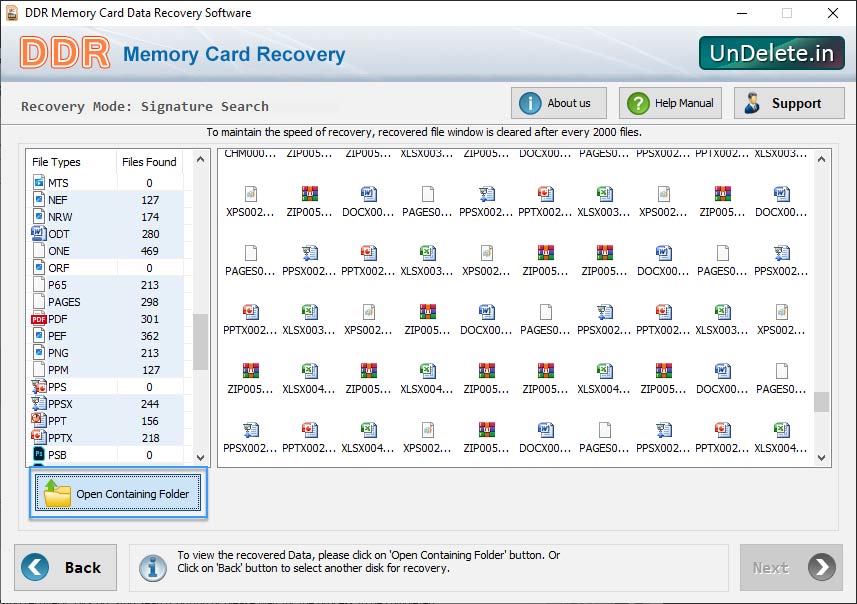857x604 pixels.
Task: Click file types list scroll down arrow
Action: point(201,458)
